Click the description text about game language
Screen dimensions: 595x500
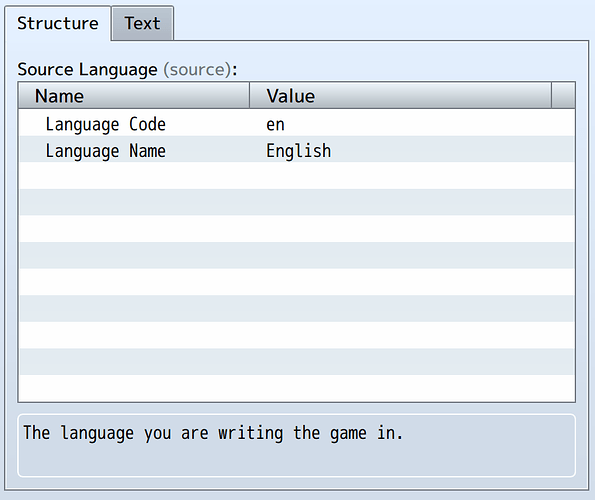pos(213,433)
